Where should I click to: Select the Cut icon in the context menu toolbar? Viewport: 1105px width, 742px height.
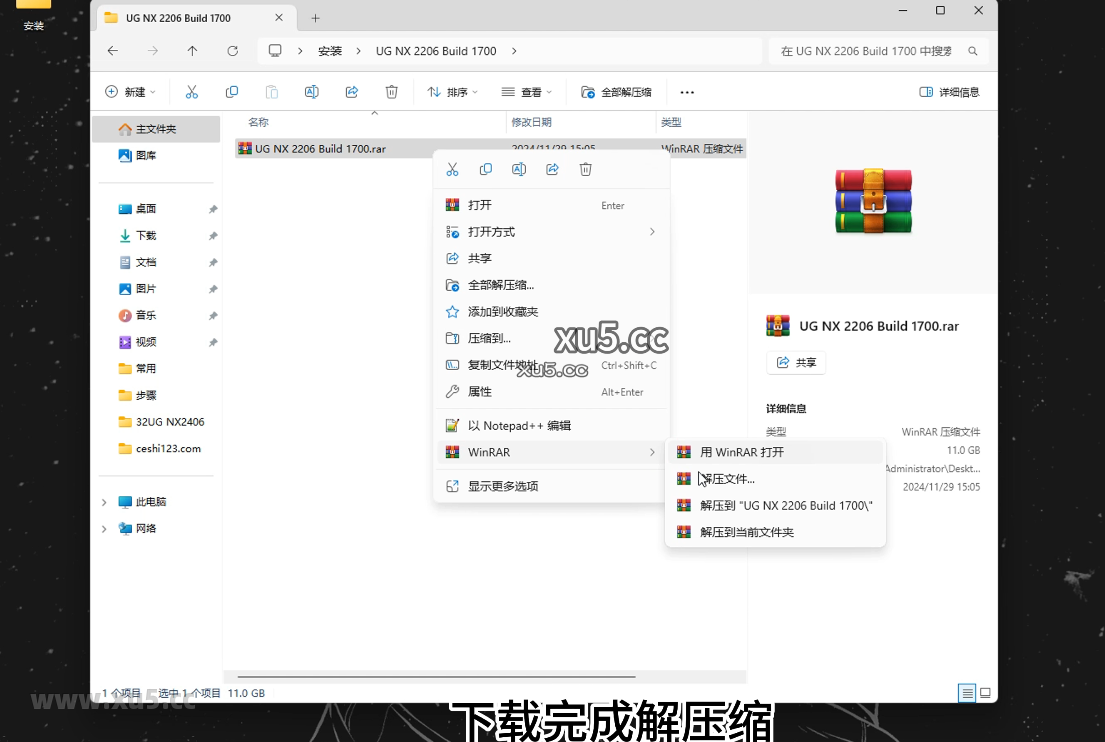point(452,169)
